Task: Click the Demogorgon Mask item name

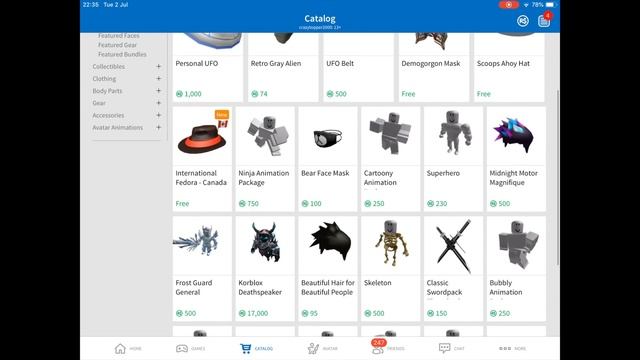Action: tap(431, 63)
